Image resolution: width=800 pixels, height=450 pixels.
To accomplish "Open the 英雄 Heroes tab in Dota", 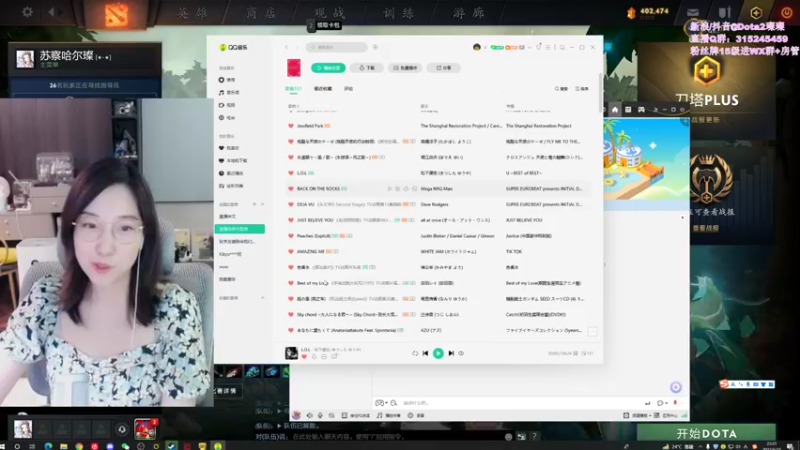I will 192,13.
